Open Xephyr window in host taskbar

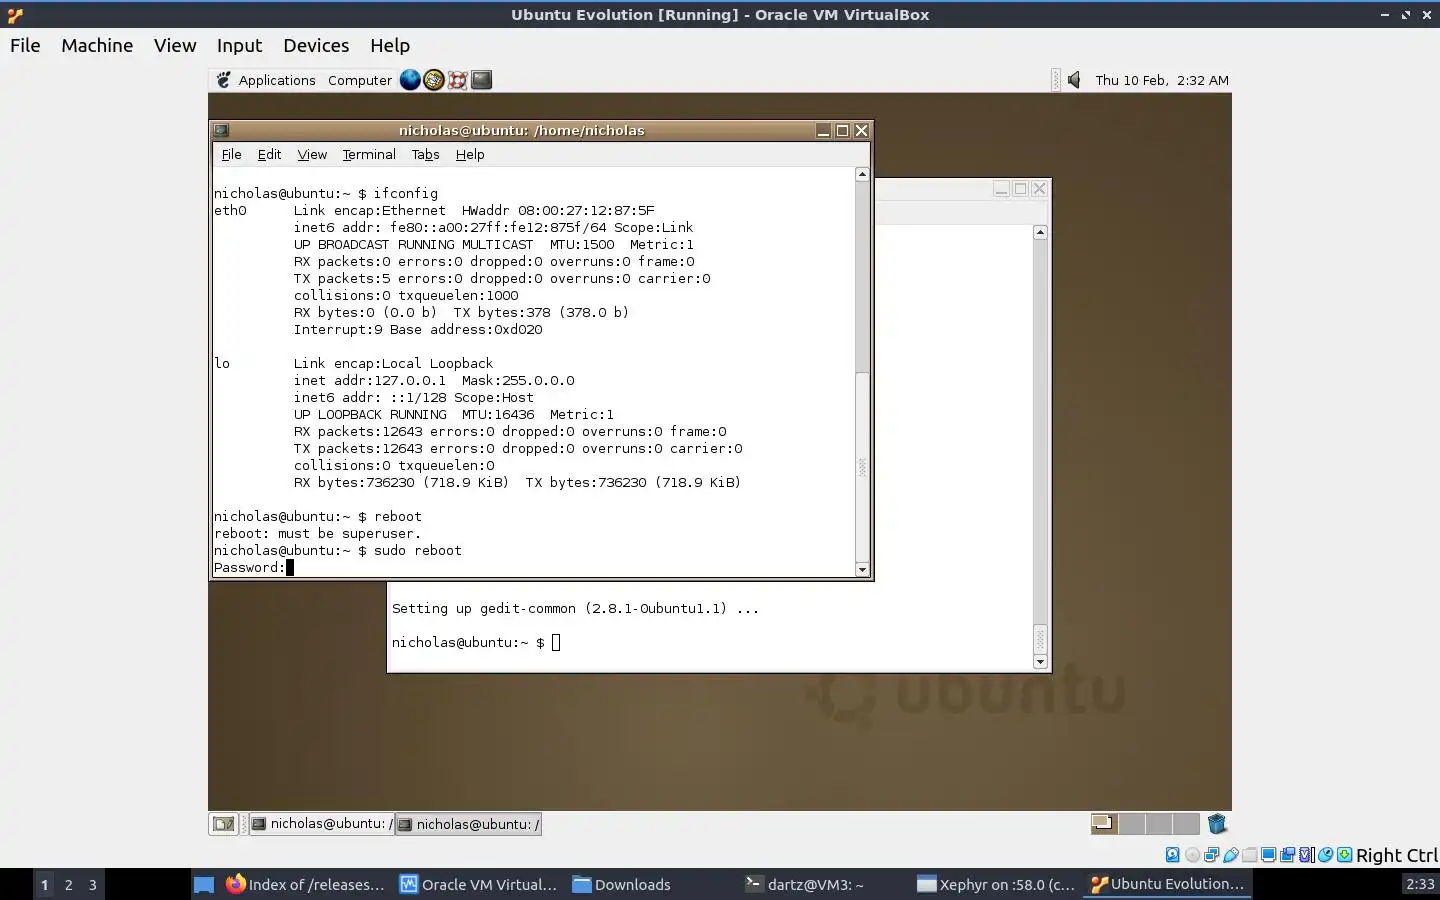click(x=996, y=884)
